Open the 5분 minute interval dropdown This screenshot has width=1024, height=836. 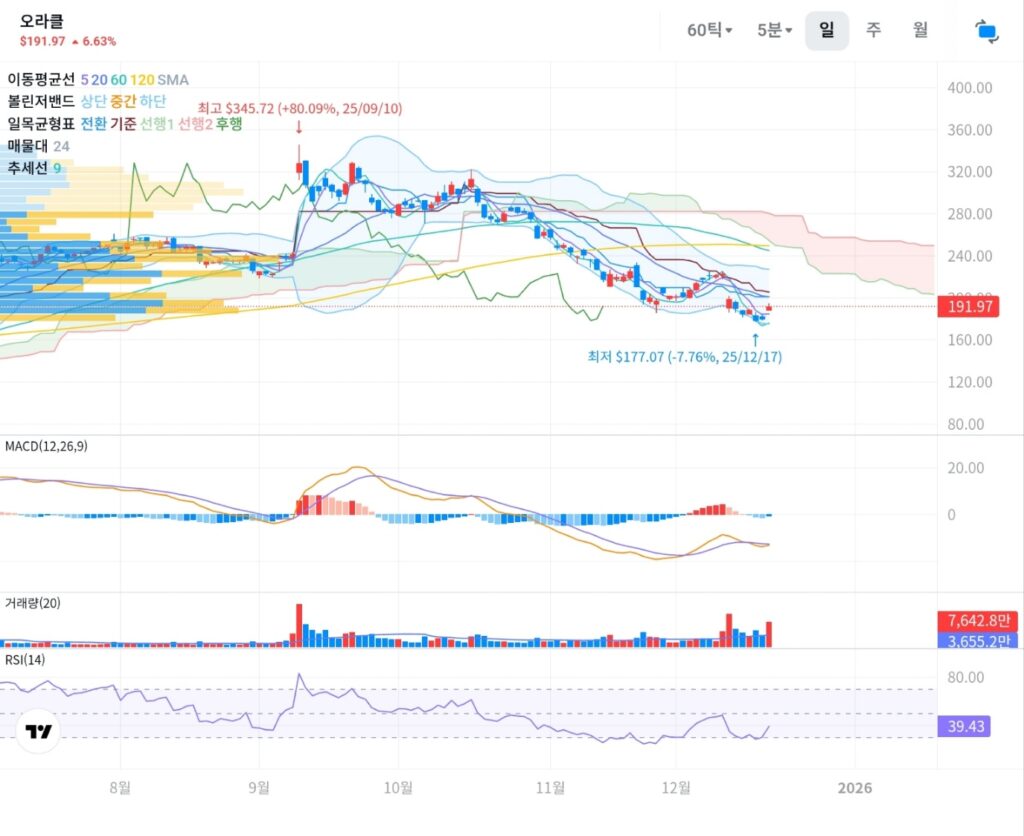(x=774, y=31)
